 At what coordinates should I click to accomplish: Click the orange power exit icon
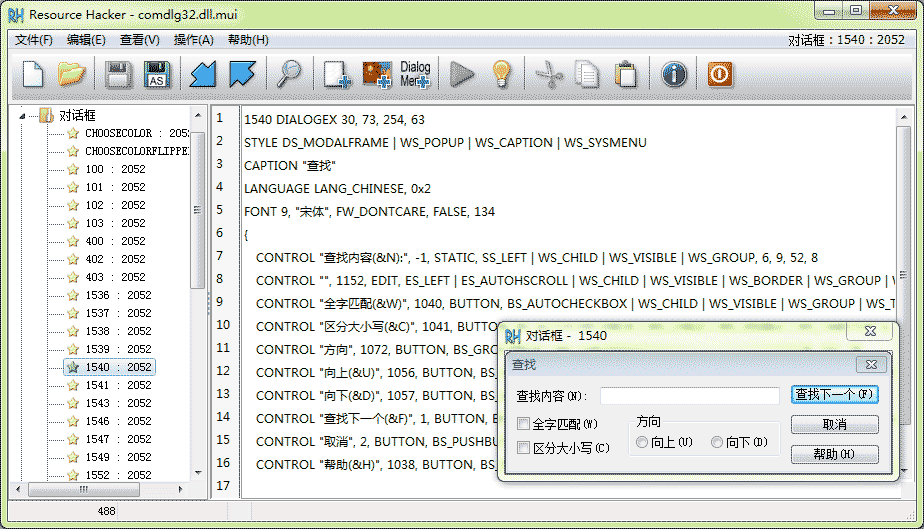718,74
